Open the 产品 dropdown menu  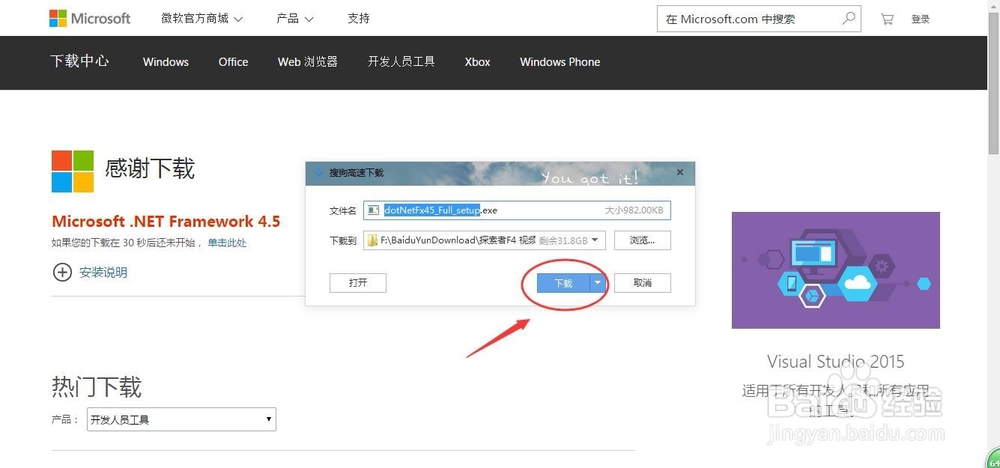tap(295, 19)
